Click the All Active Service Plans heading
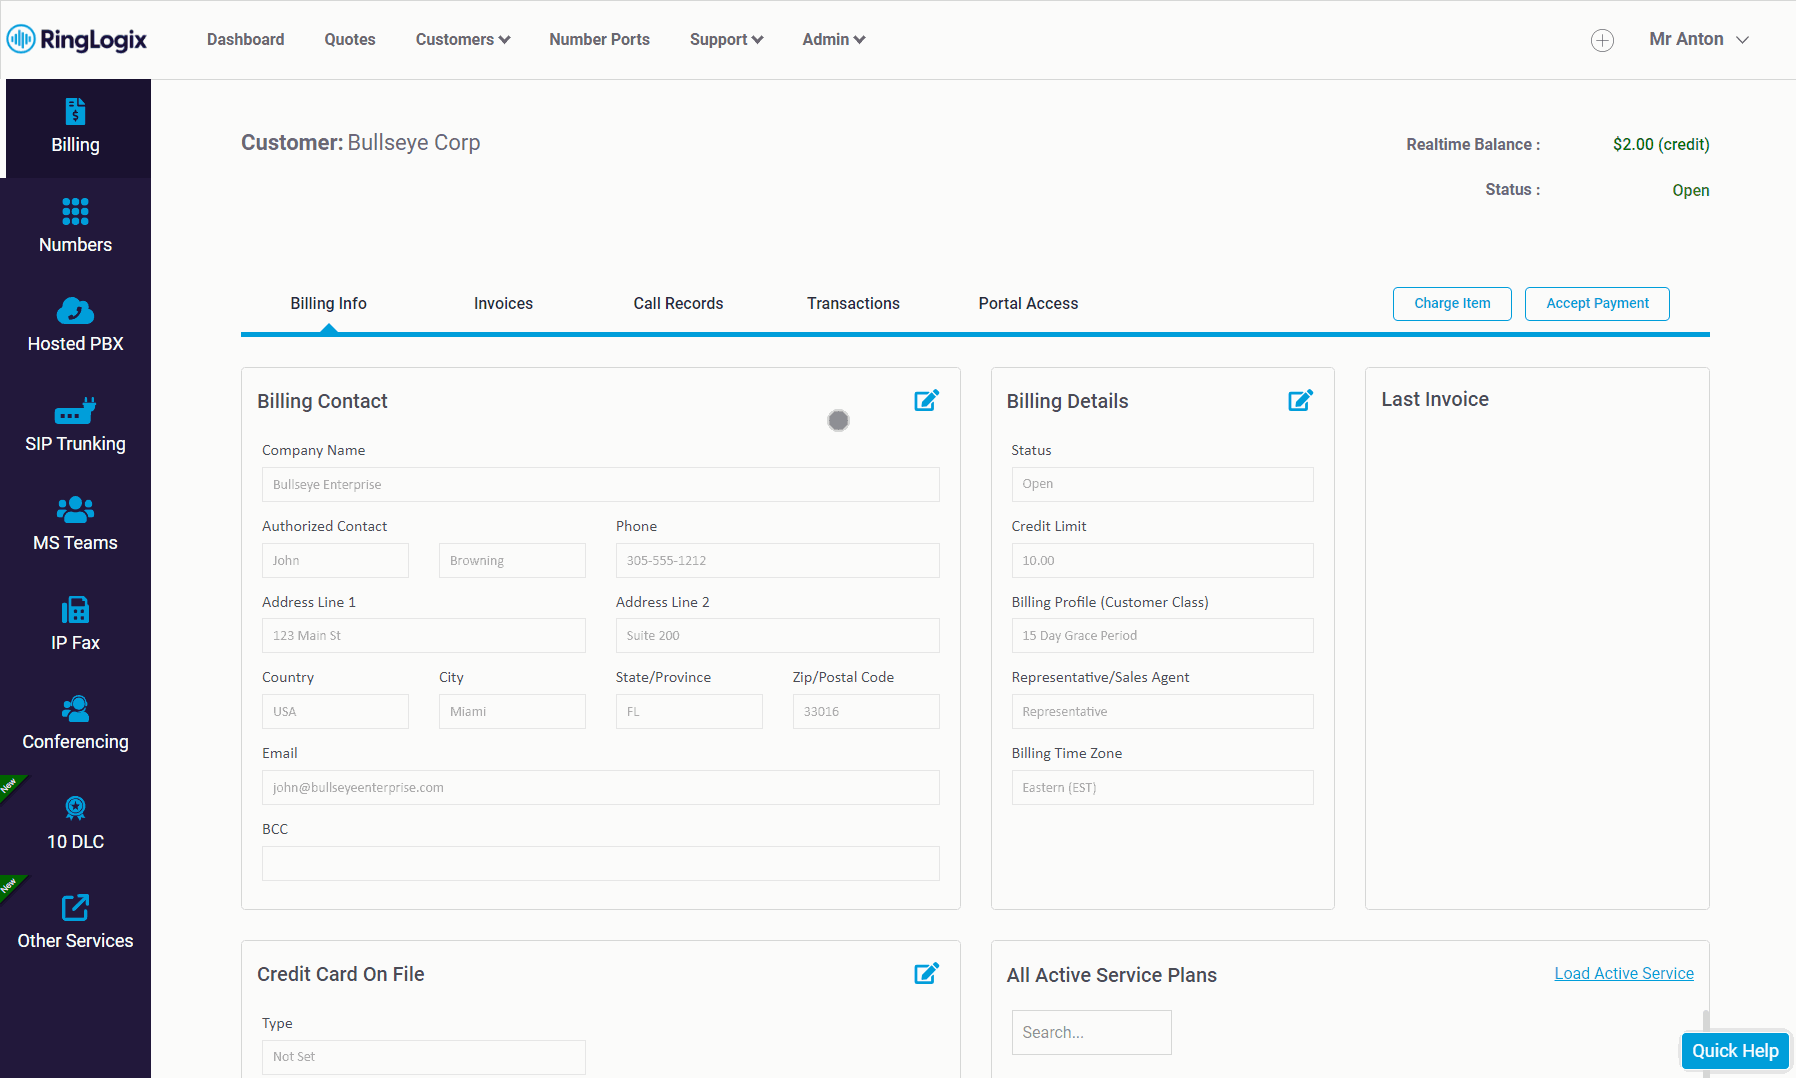The image size is (1796, 1078). (x=1112, y=975)
